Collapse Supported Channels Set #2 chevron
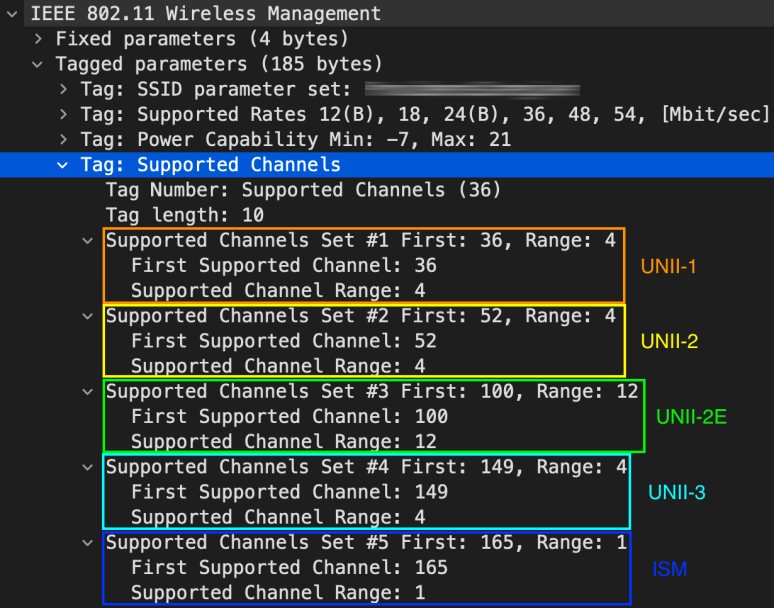 coord(88,316)
